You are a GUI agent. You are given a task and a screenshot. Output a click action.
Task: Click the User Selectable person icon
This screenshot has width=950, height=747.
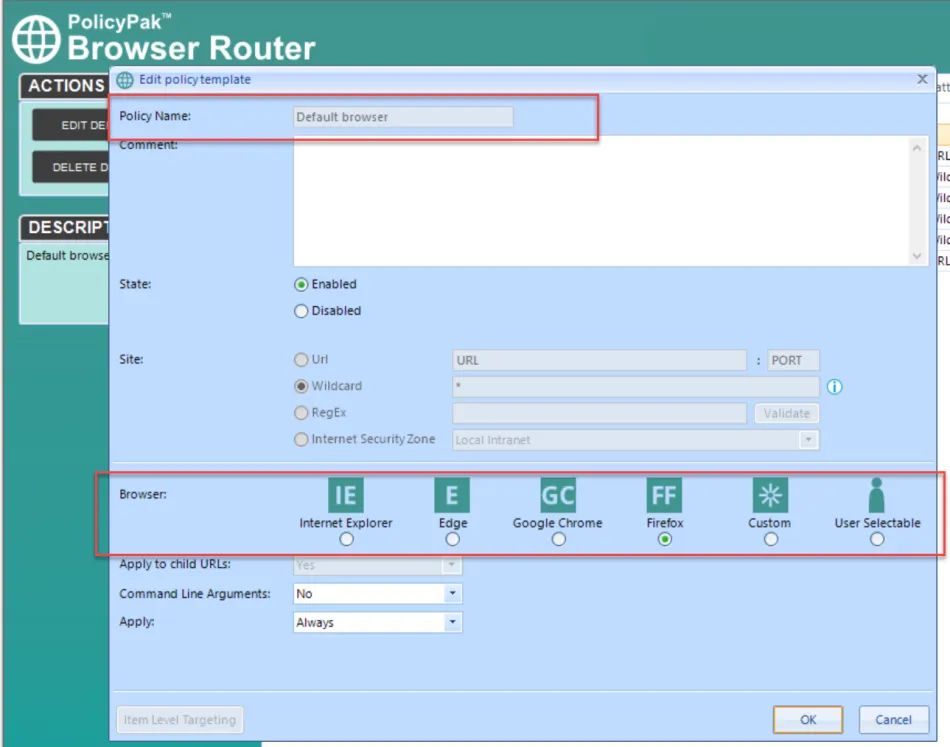pos(877,495)
